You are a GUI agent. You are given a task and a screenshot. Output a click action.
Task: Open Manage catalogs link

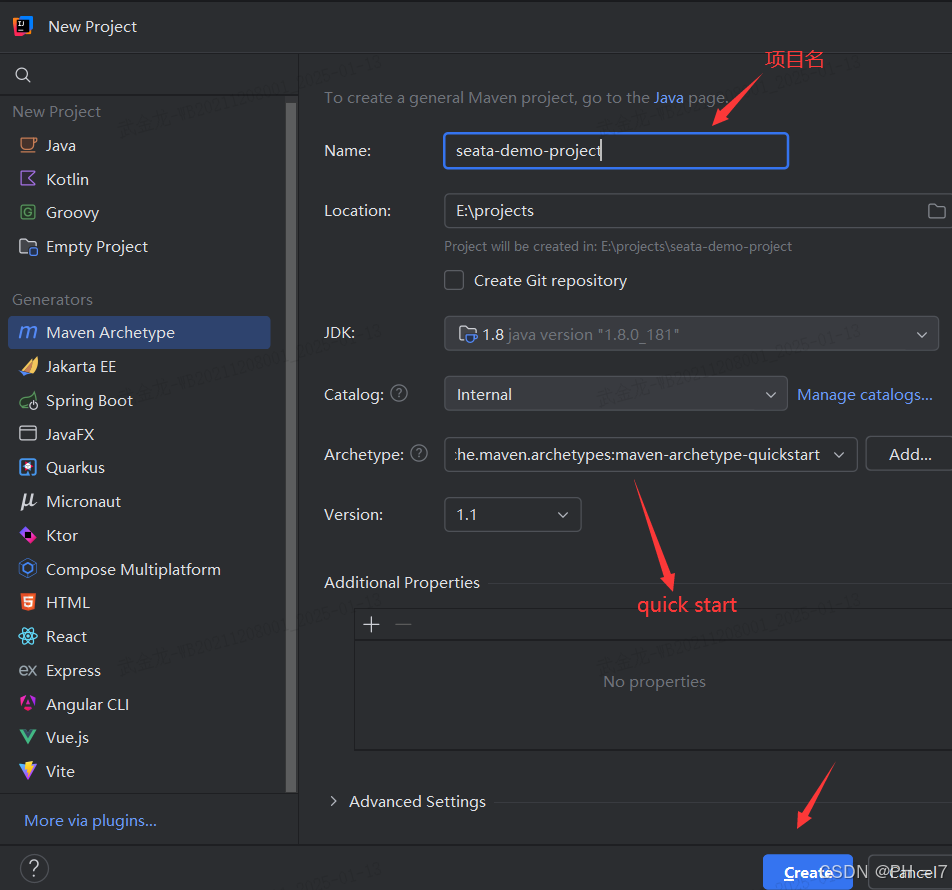coord(865,395)
